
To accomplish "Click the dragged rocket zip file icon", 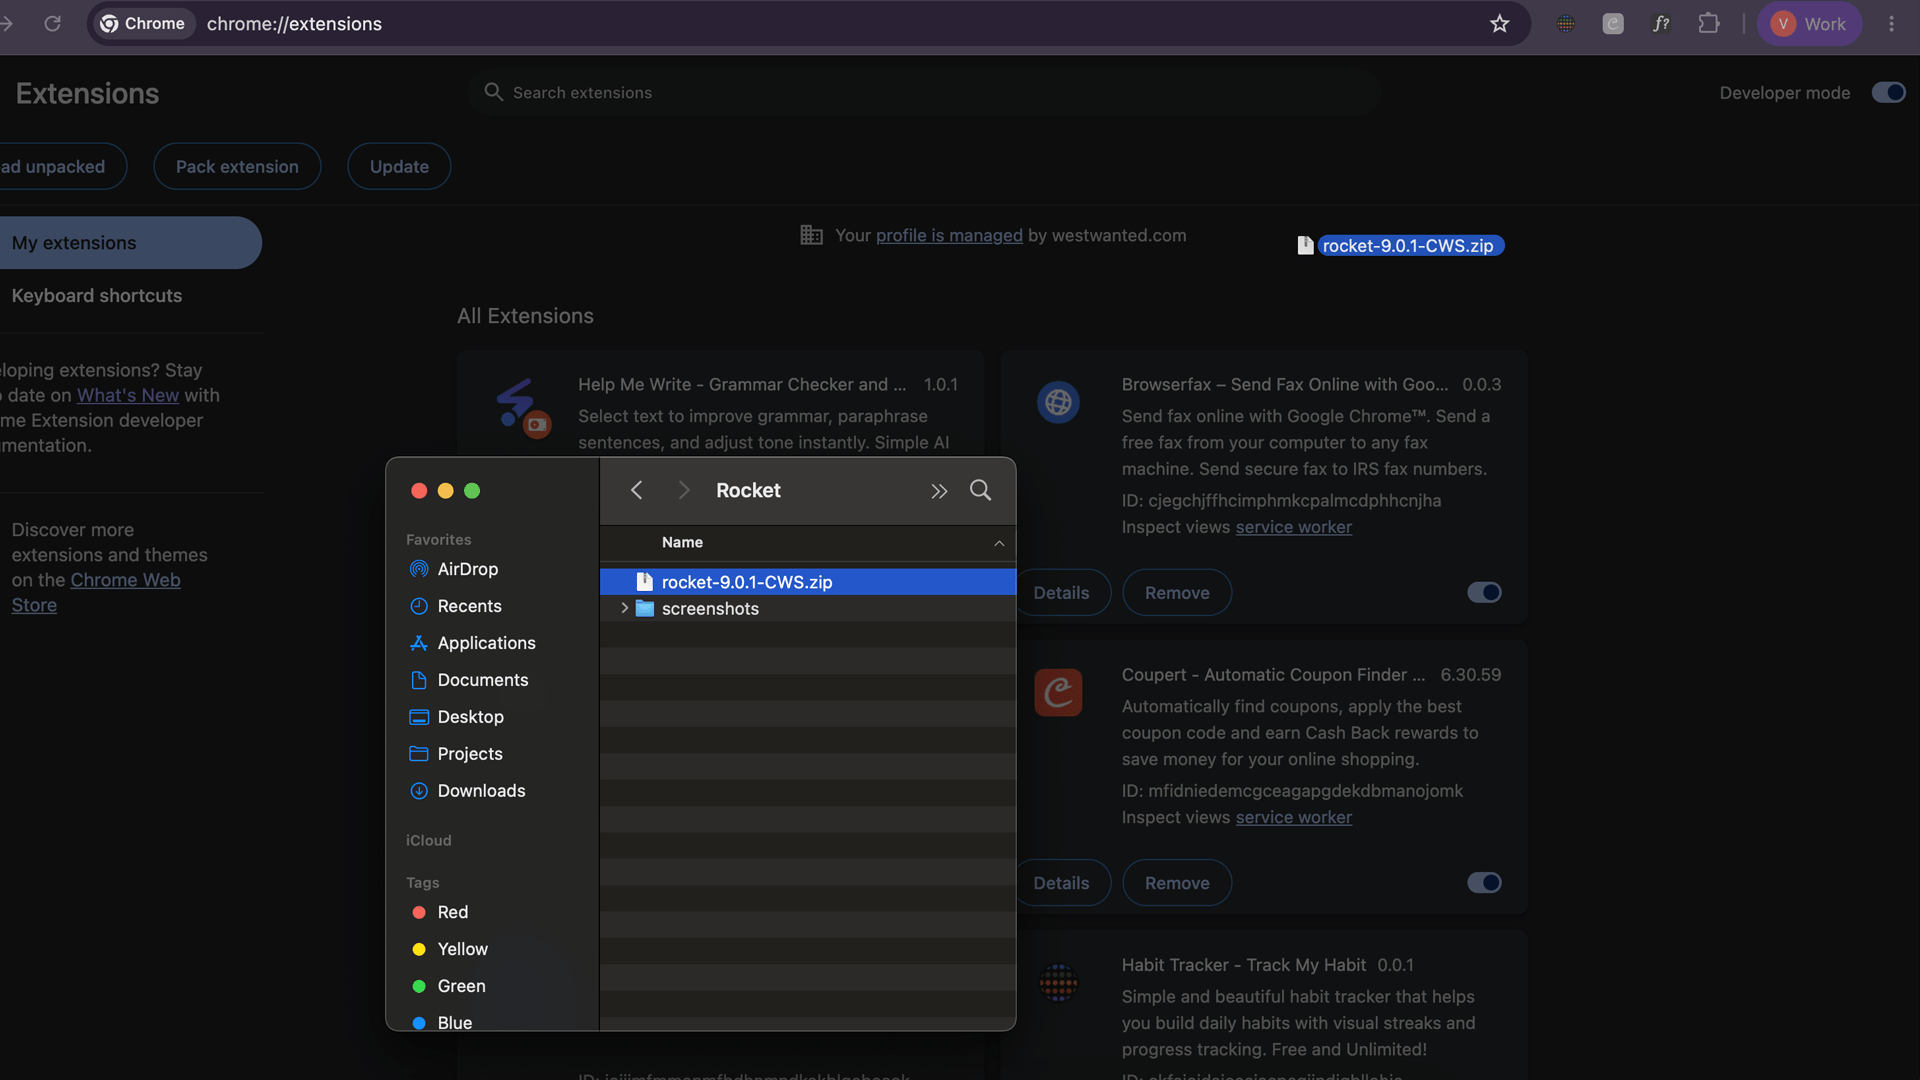I will point(1305,245).
